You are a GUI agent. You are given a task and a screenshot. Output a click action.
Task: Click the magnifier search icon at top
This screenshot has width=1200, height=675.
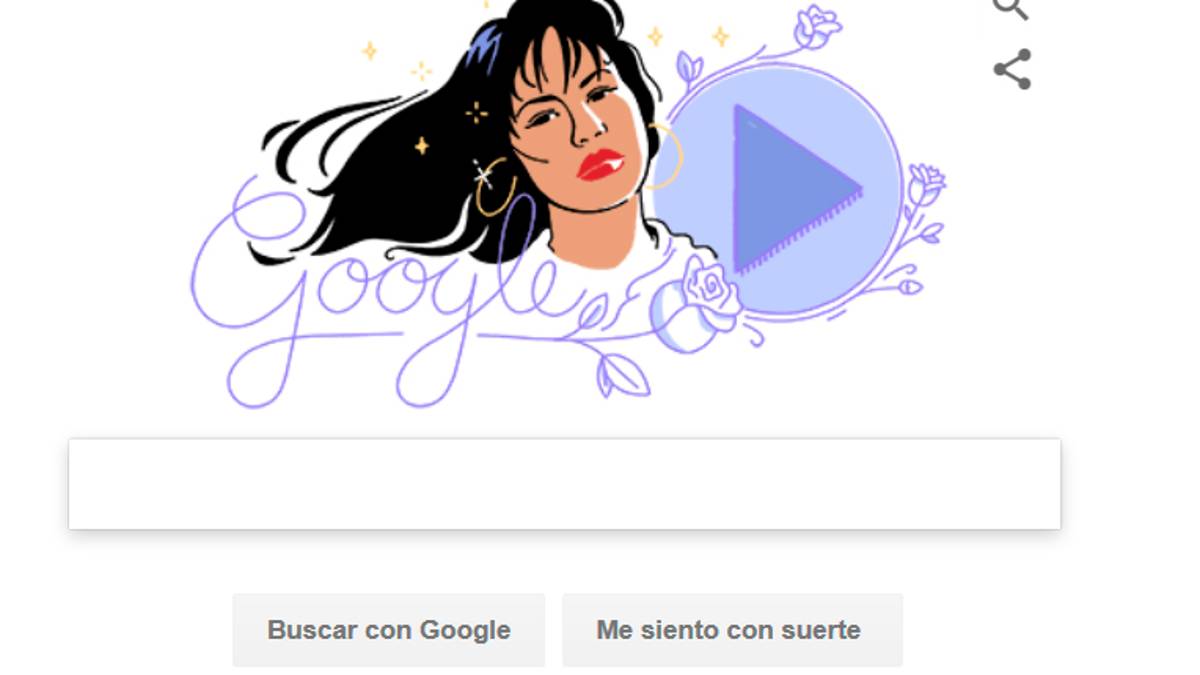click(1010, 8)
